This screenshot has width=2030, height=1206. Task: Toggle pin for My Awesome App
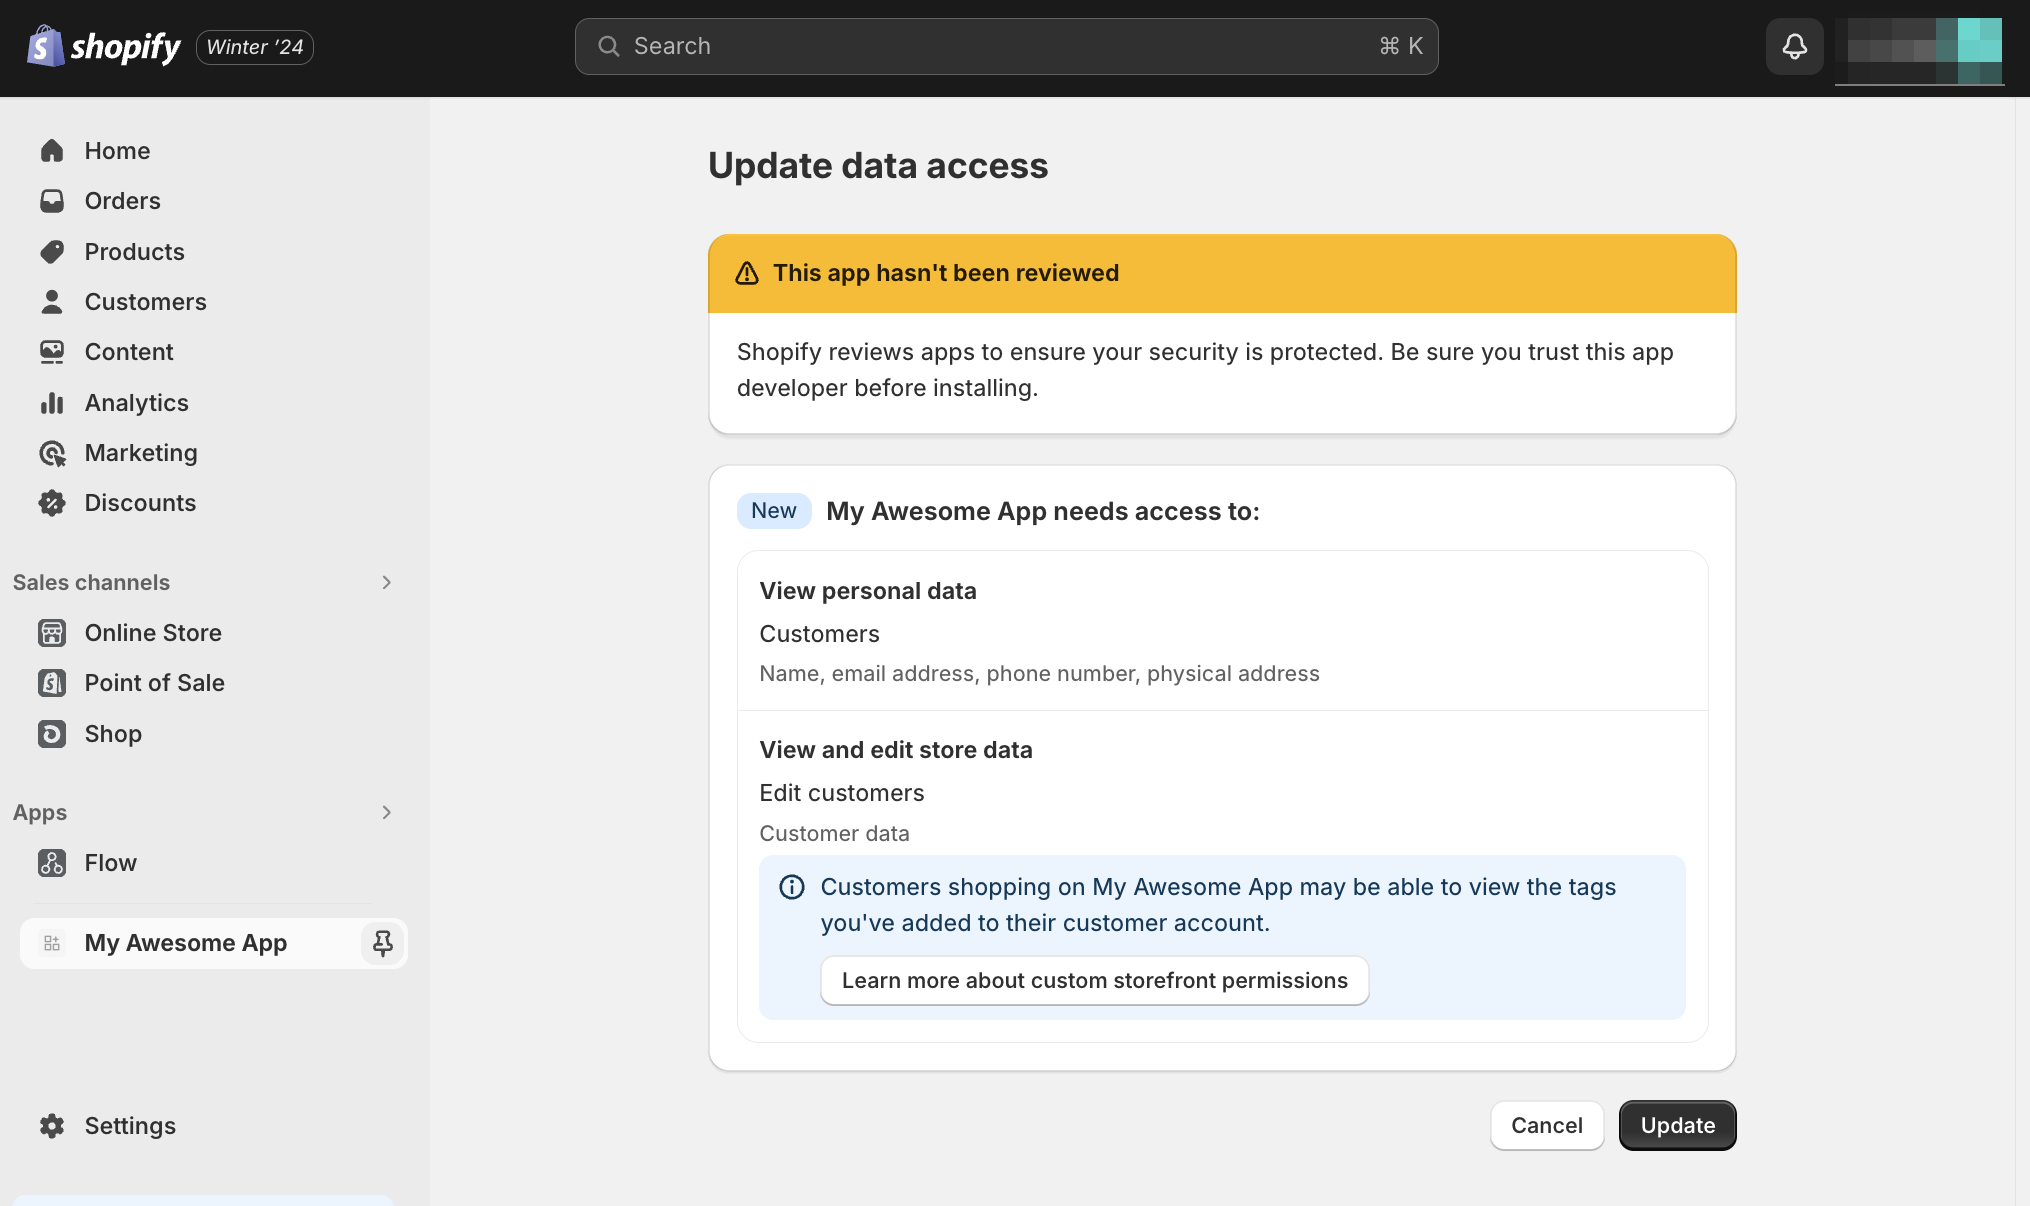[382, 943]
